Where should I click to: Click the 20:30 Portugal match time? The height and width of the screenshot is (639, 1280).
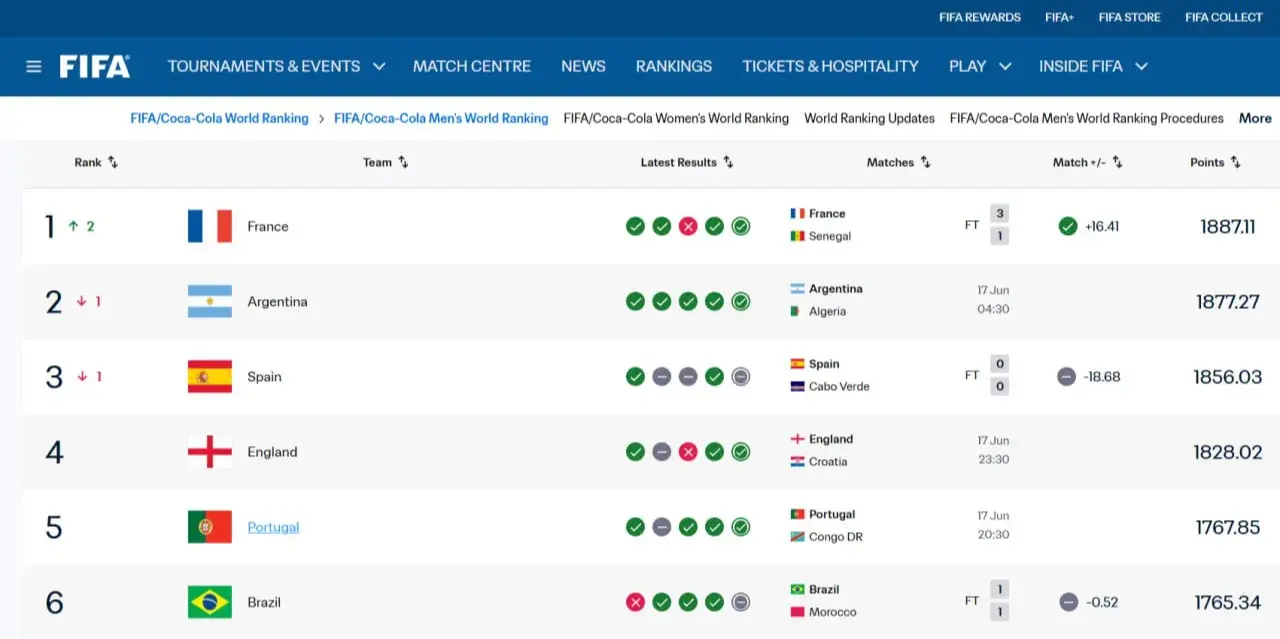993,535
